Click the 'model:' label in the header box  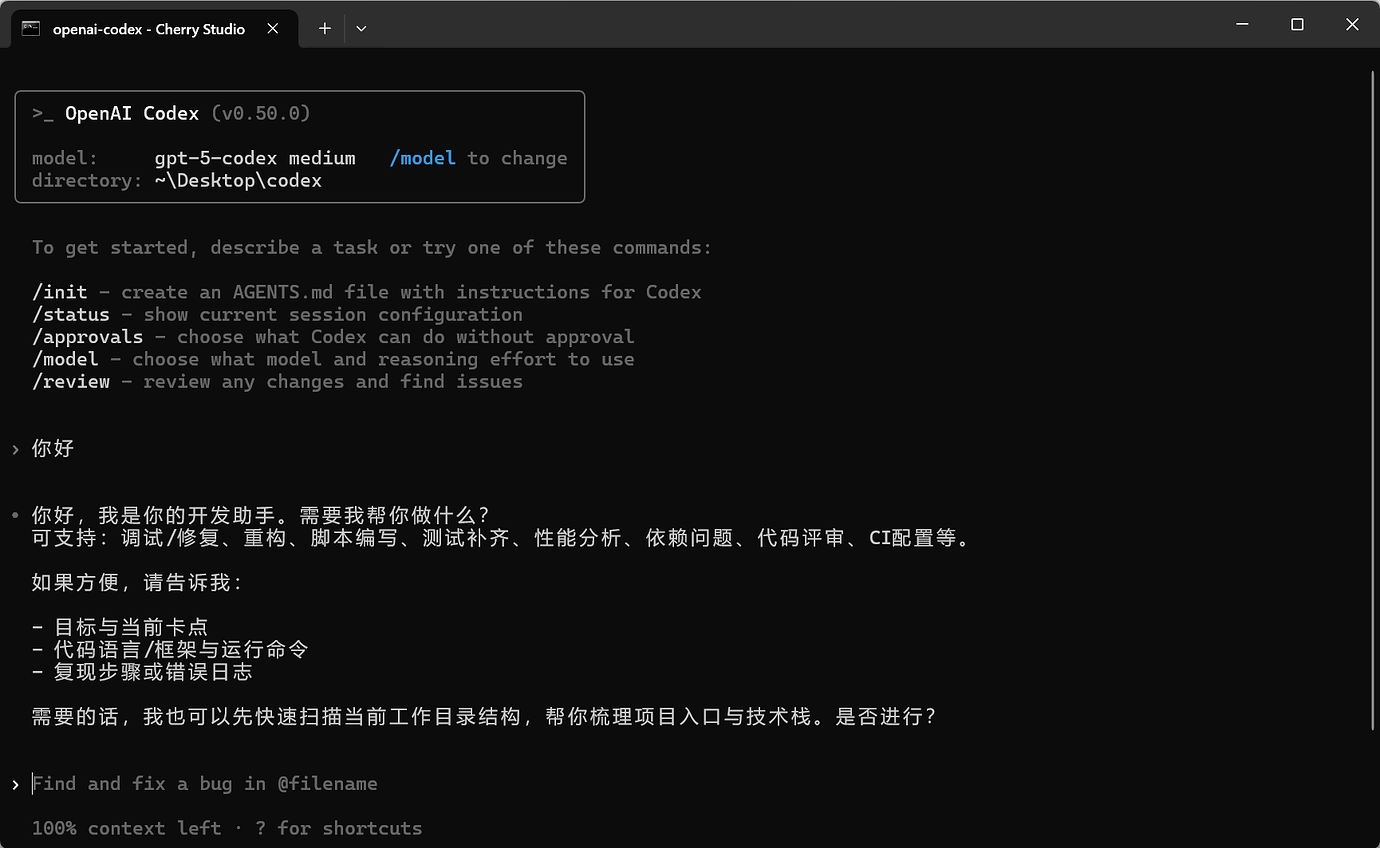click(65, 158)
